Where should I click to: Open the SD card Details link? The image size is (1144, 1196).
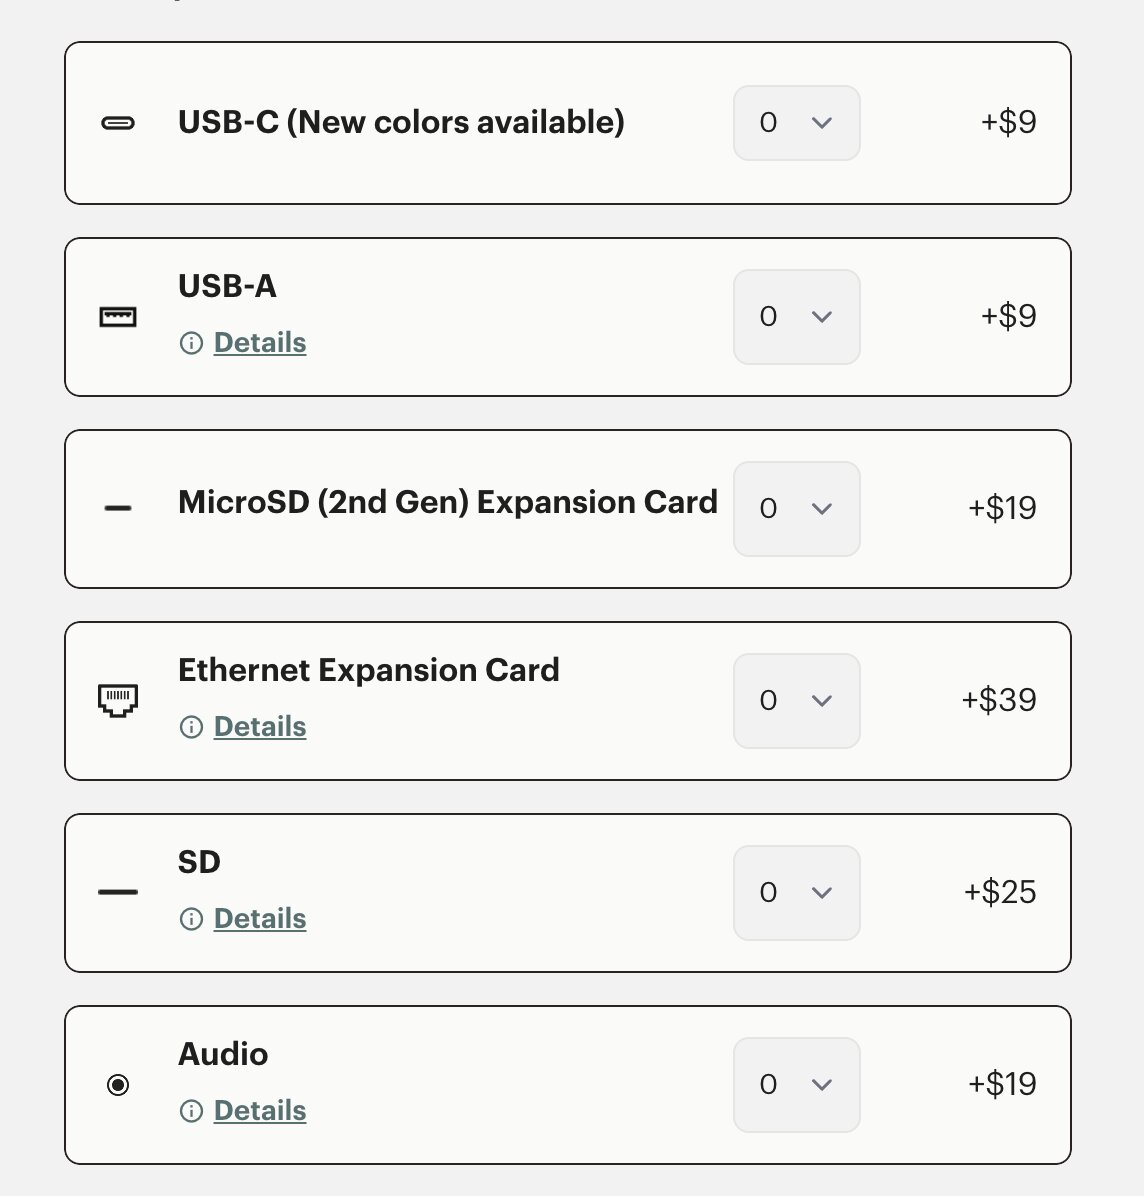pos(260,919)
